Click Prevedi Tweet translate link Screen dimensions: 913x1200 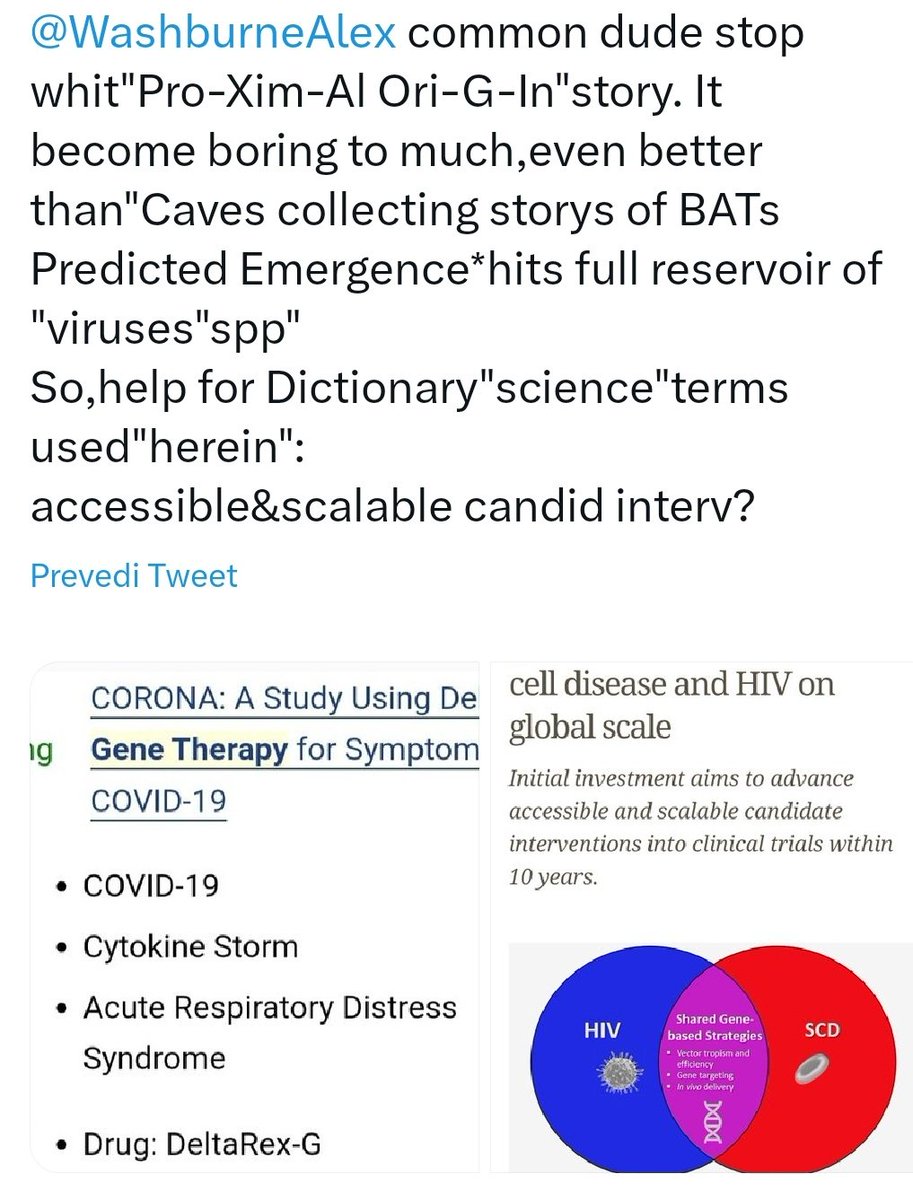tap(134, 575)
